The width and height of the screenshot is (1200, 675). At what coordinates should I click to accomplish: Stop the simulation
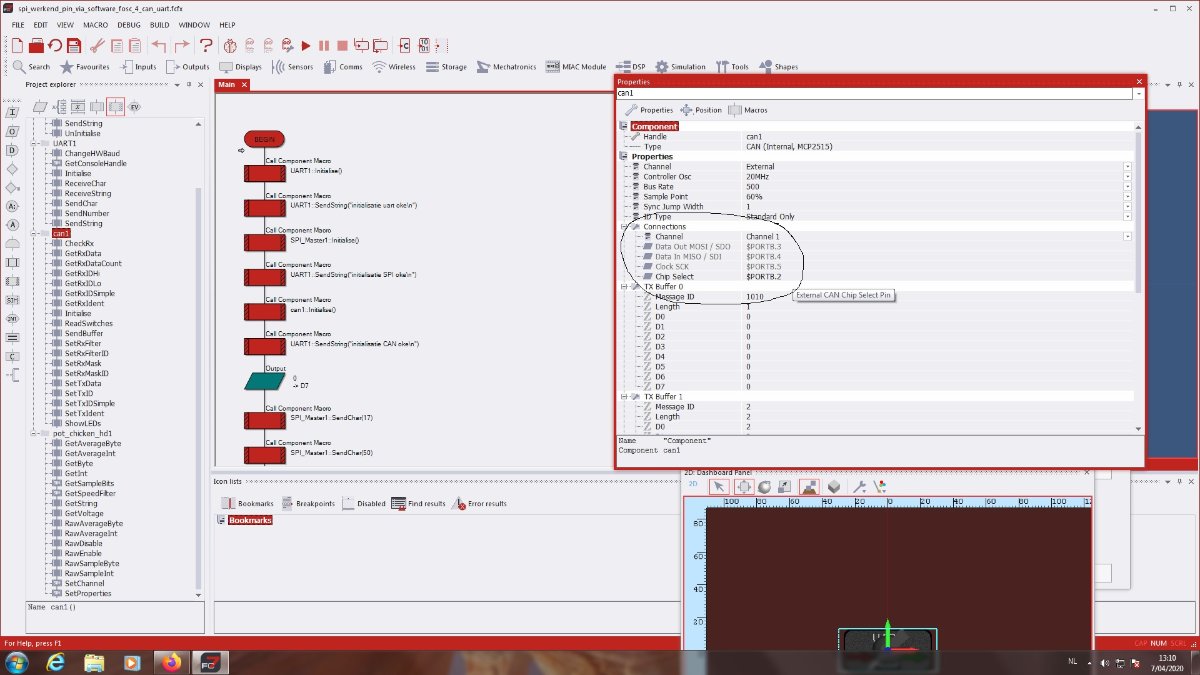tap(342, 45)
